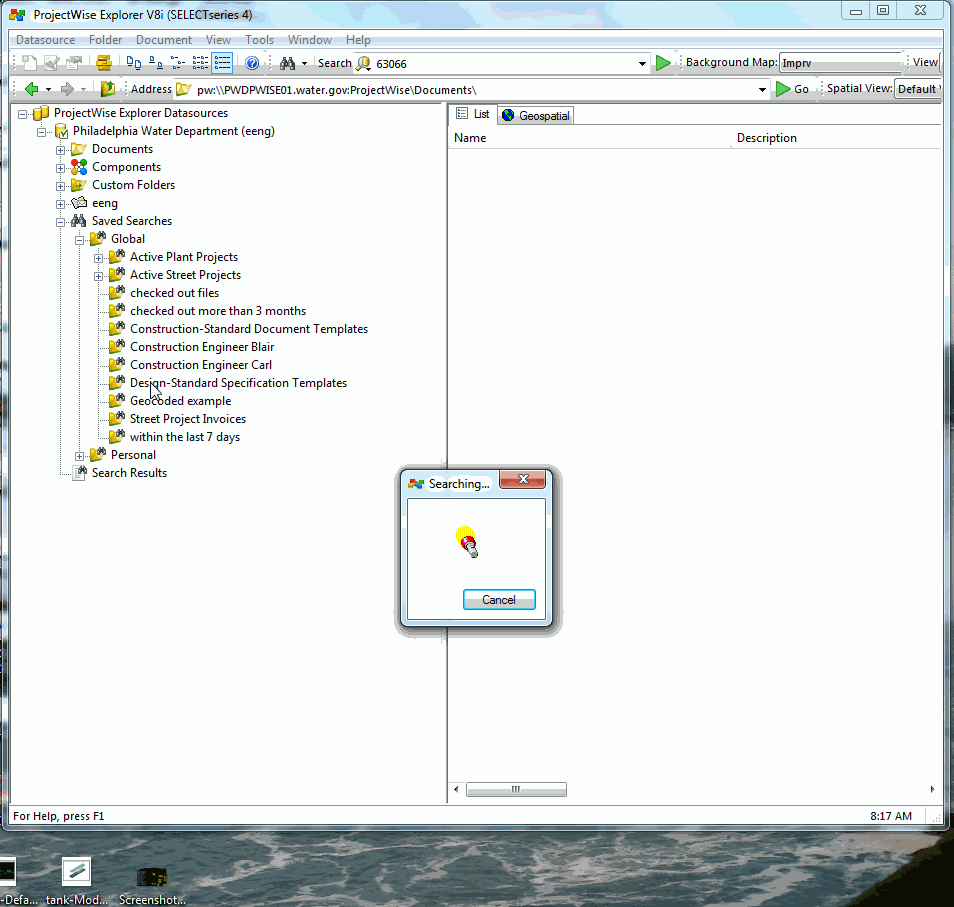Open the Window menu
This screenshot has height=907, width=954.
coord(310,40)
